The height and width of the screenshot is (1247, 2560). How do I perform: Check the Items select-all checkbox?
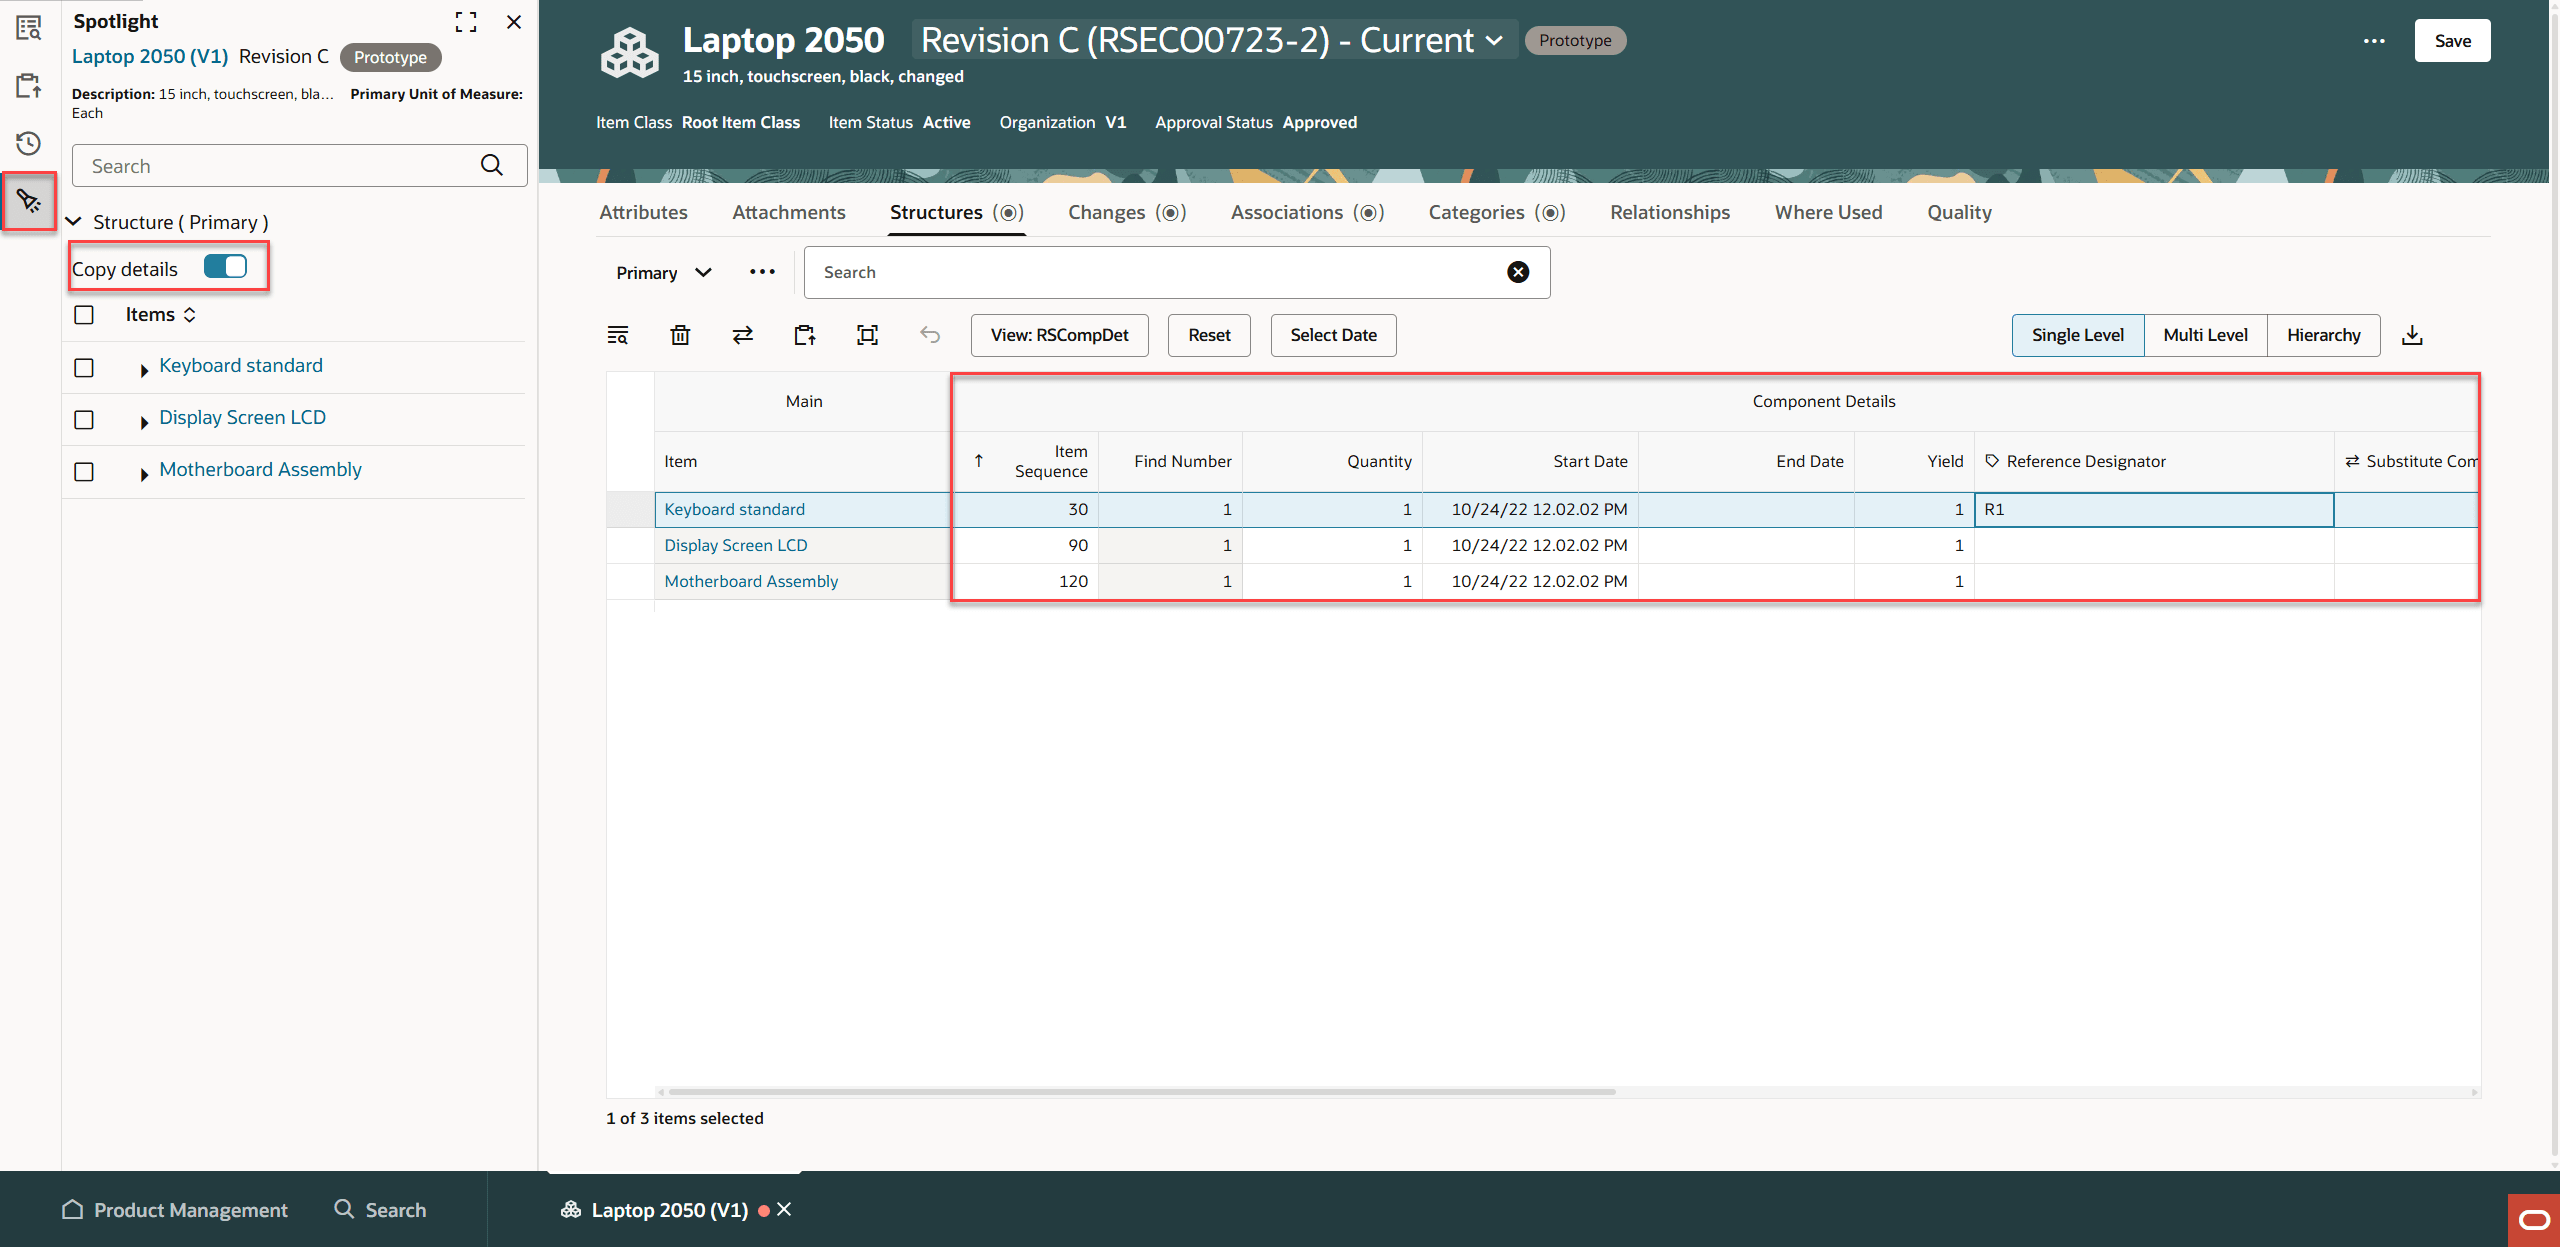click(84, 314)
